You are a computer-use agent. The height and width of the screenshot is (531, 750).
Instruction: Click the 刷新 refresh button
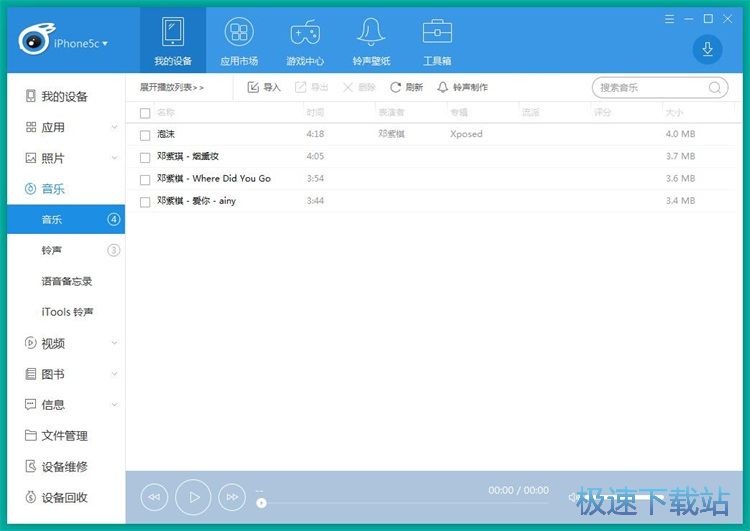click(x=407, y=87)
